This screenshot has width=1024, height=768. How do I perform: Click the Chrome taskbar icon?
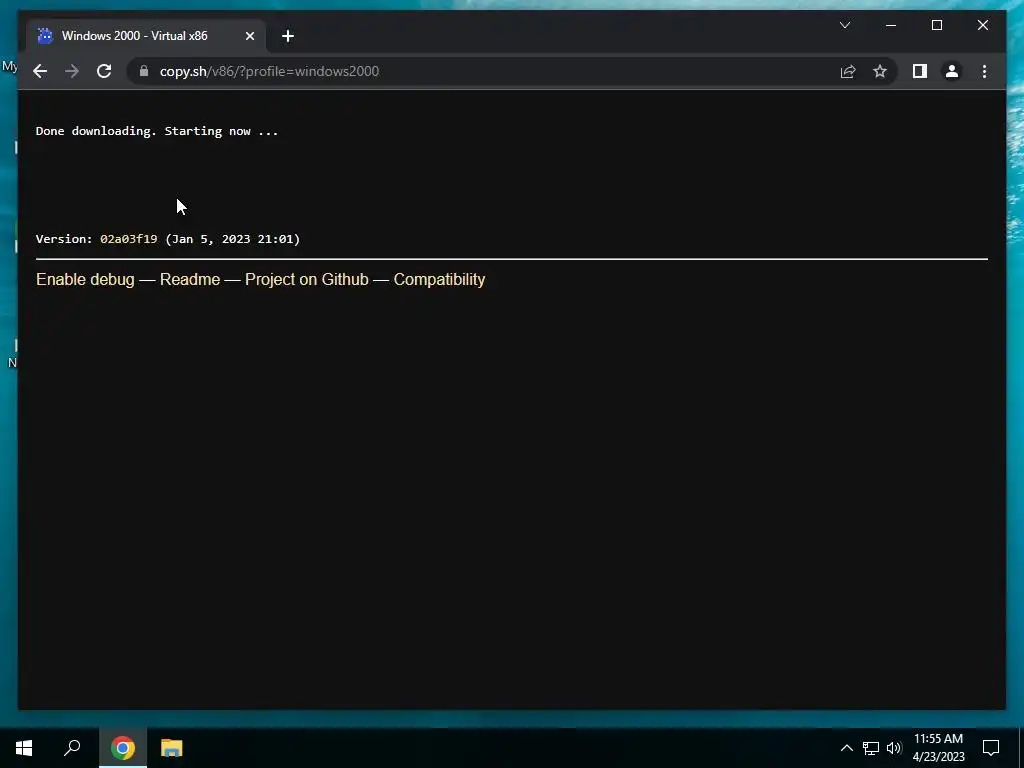point(123,748)
